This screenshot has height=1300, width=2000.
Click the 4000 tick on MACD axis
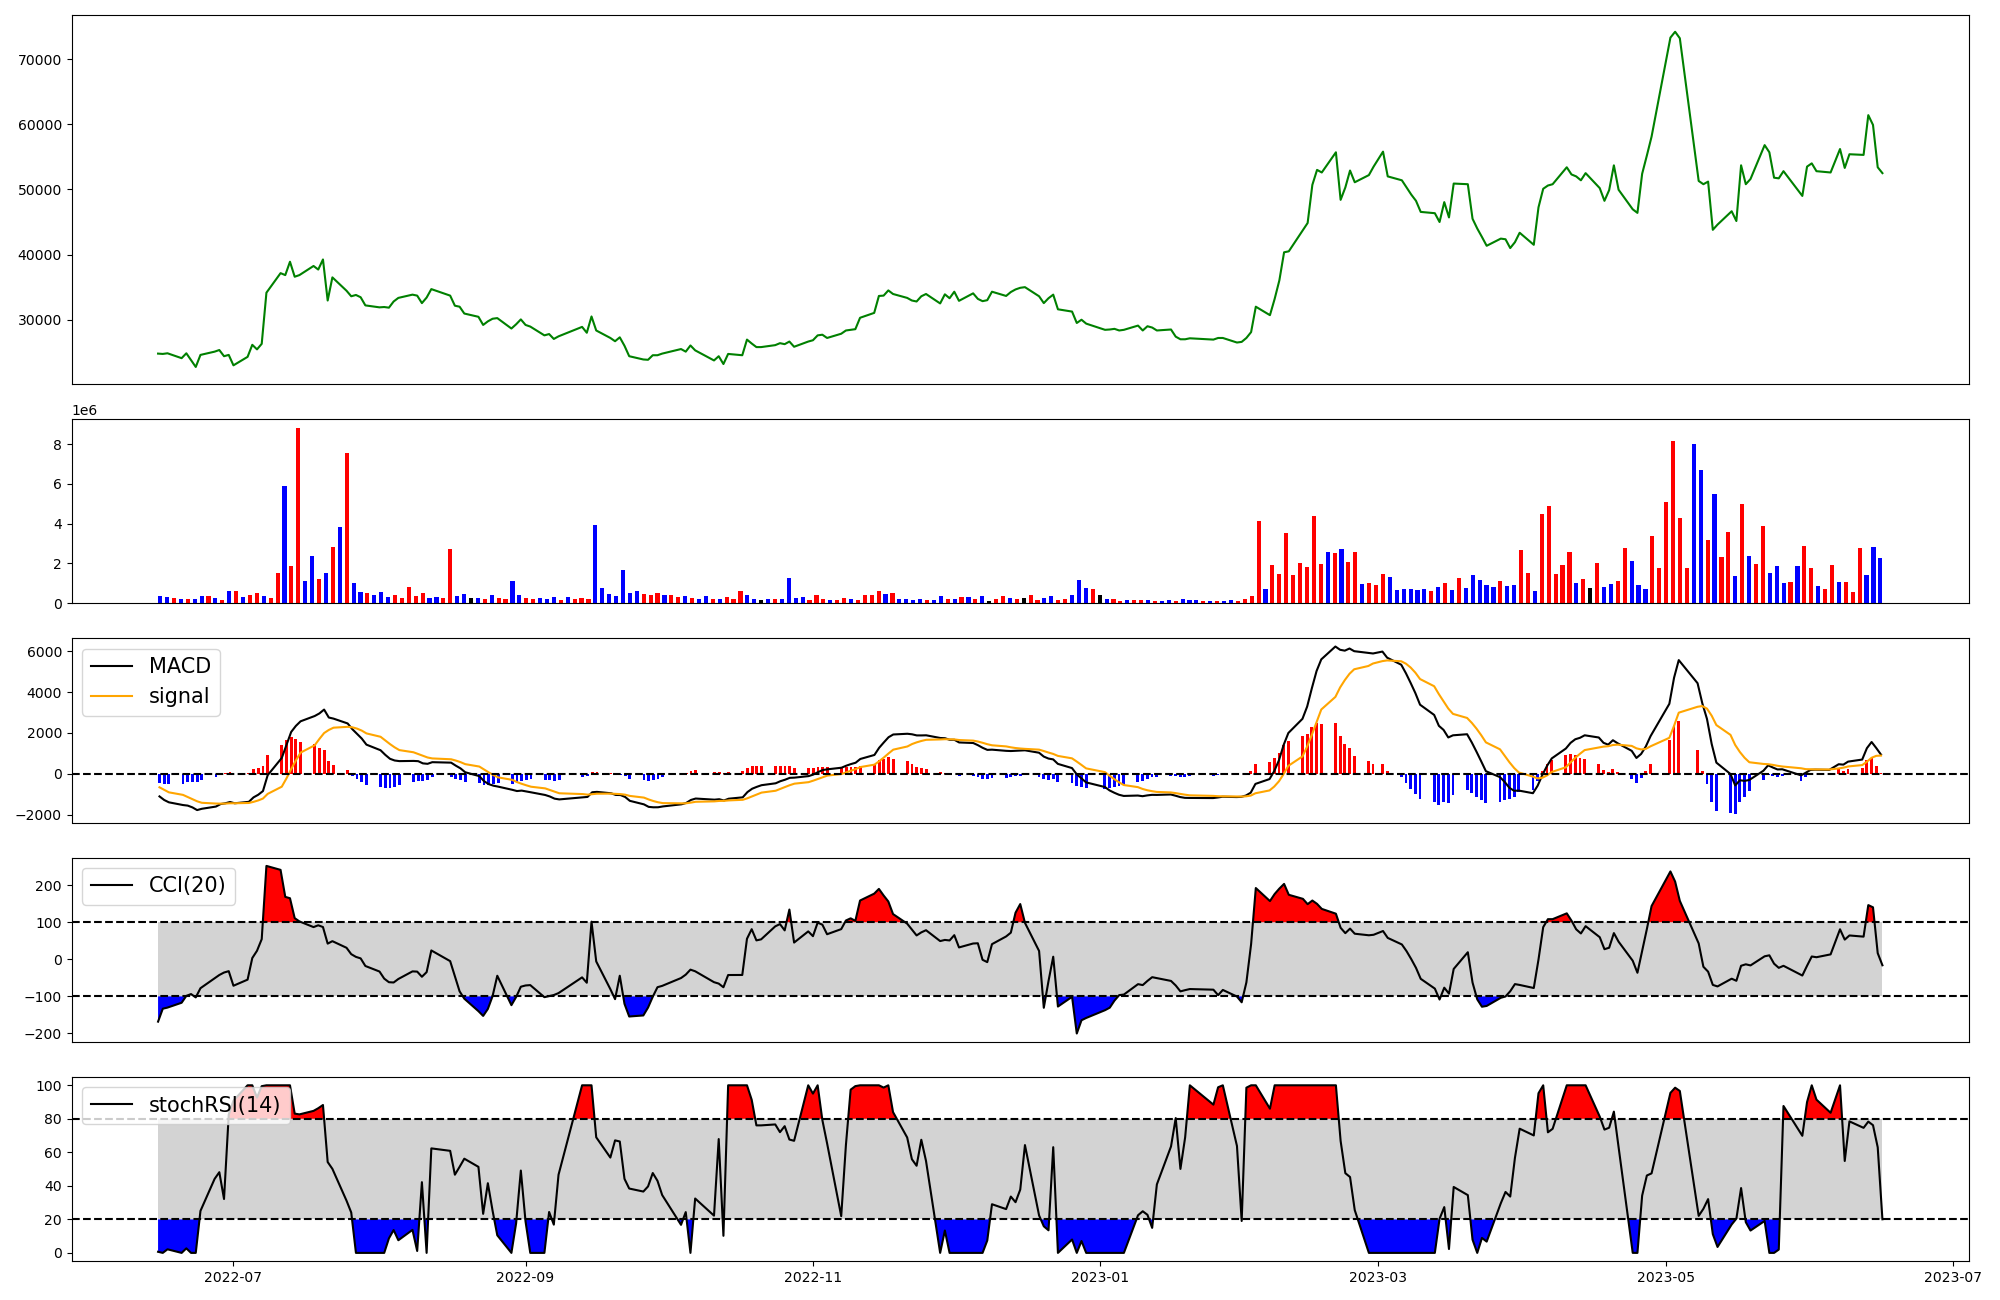45,693
